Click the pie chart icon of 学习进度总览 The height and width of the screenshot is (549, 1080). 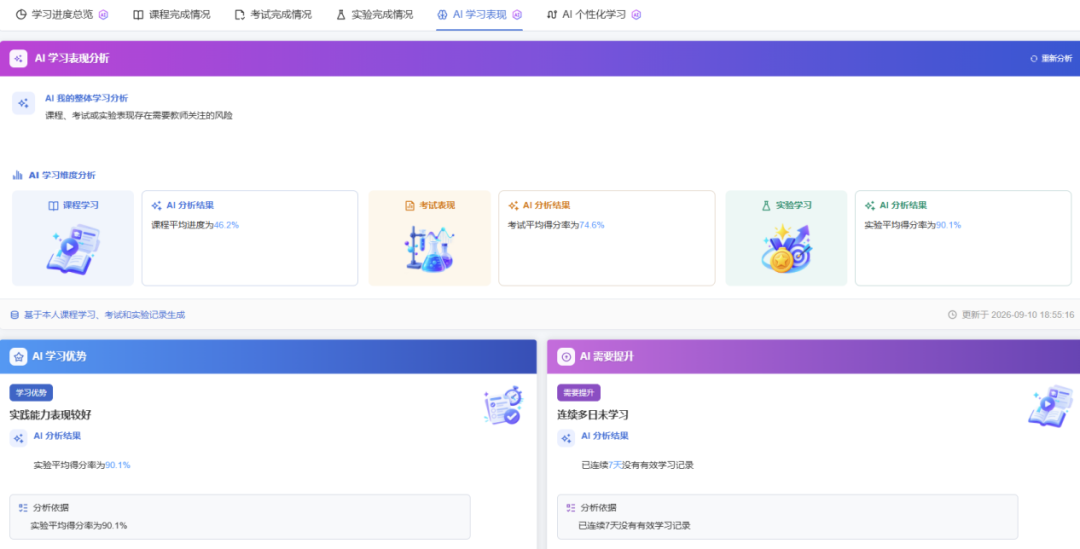[21, 14]
